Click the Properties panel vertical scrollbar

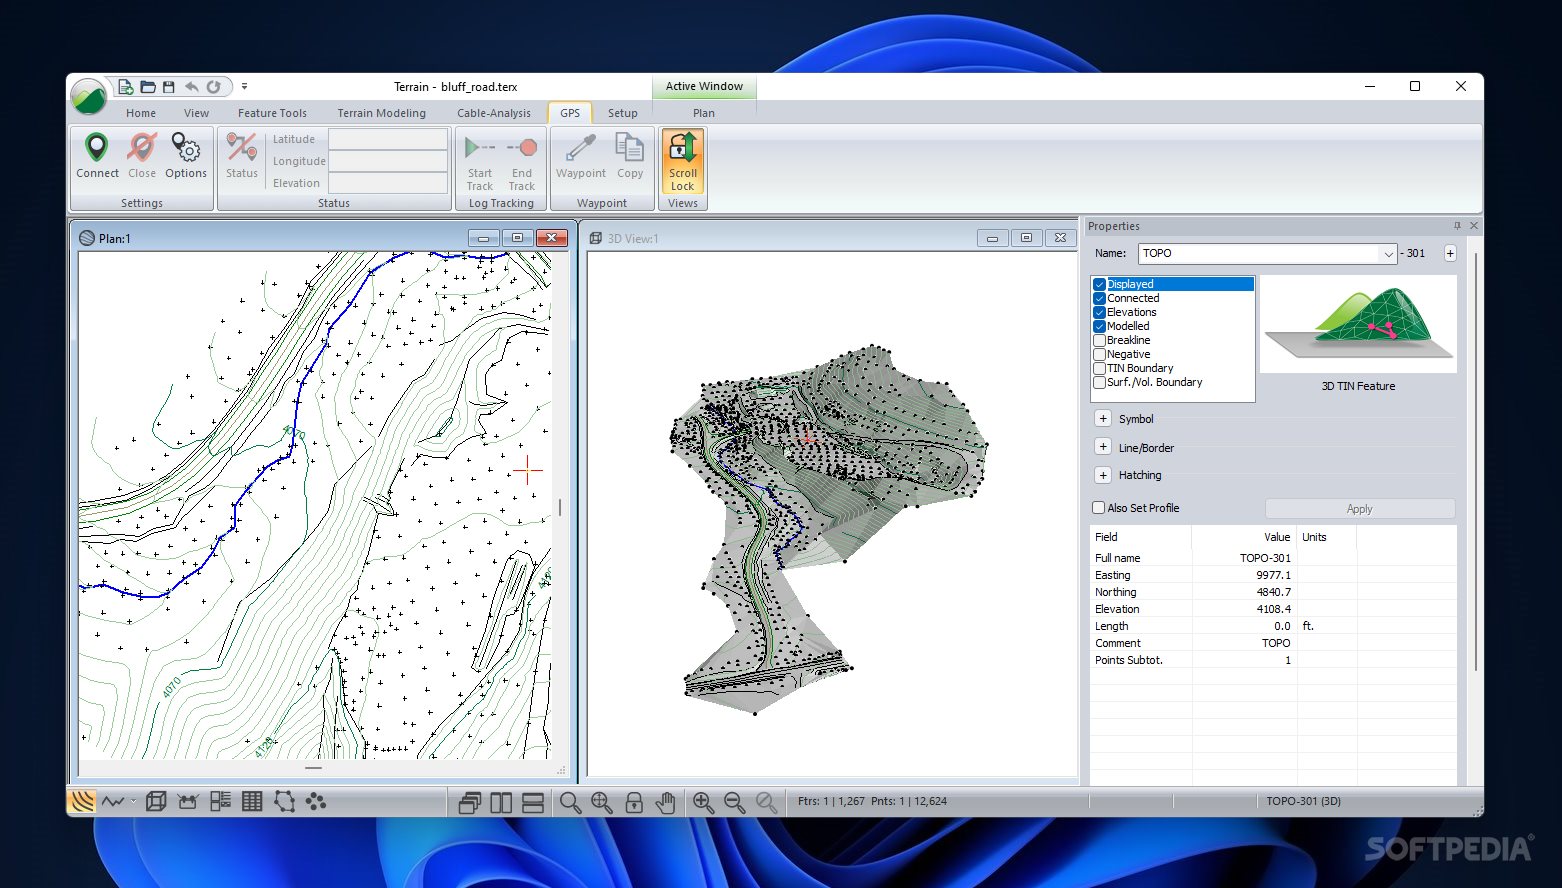pos(1476,460)
